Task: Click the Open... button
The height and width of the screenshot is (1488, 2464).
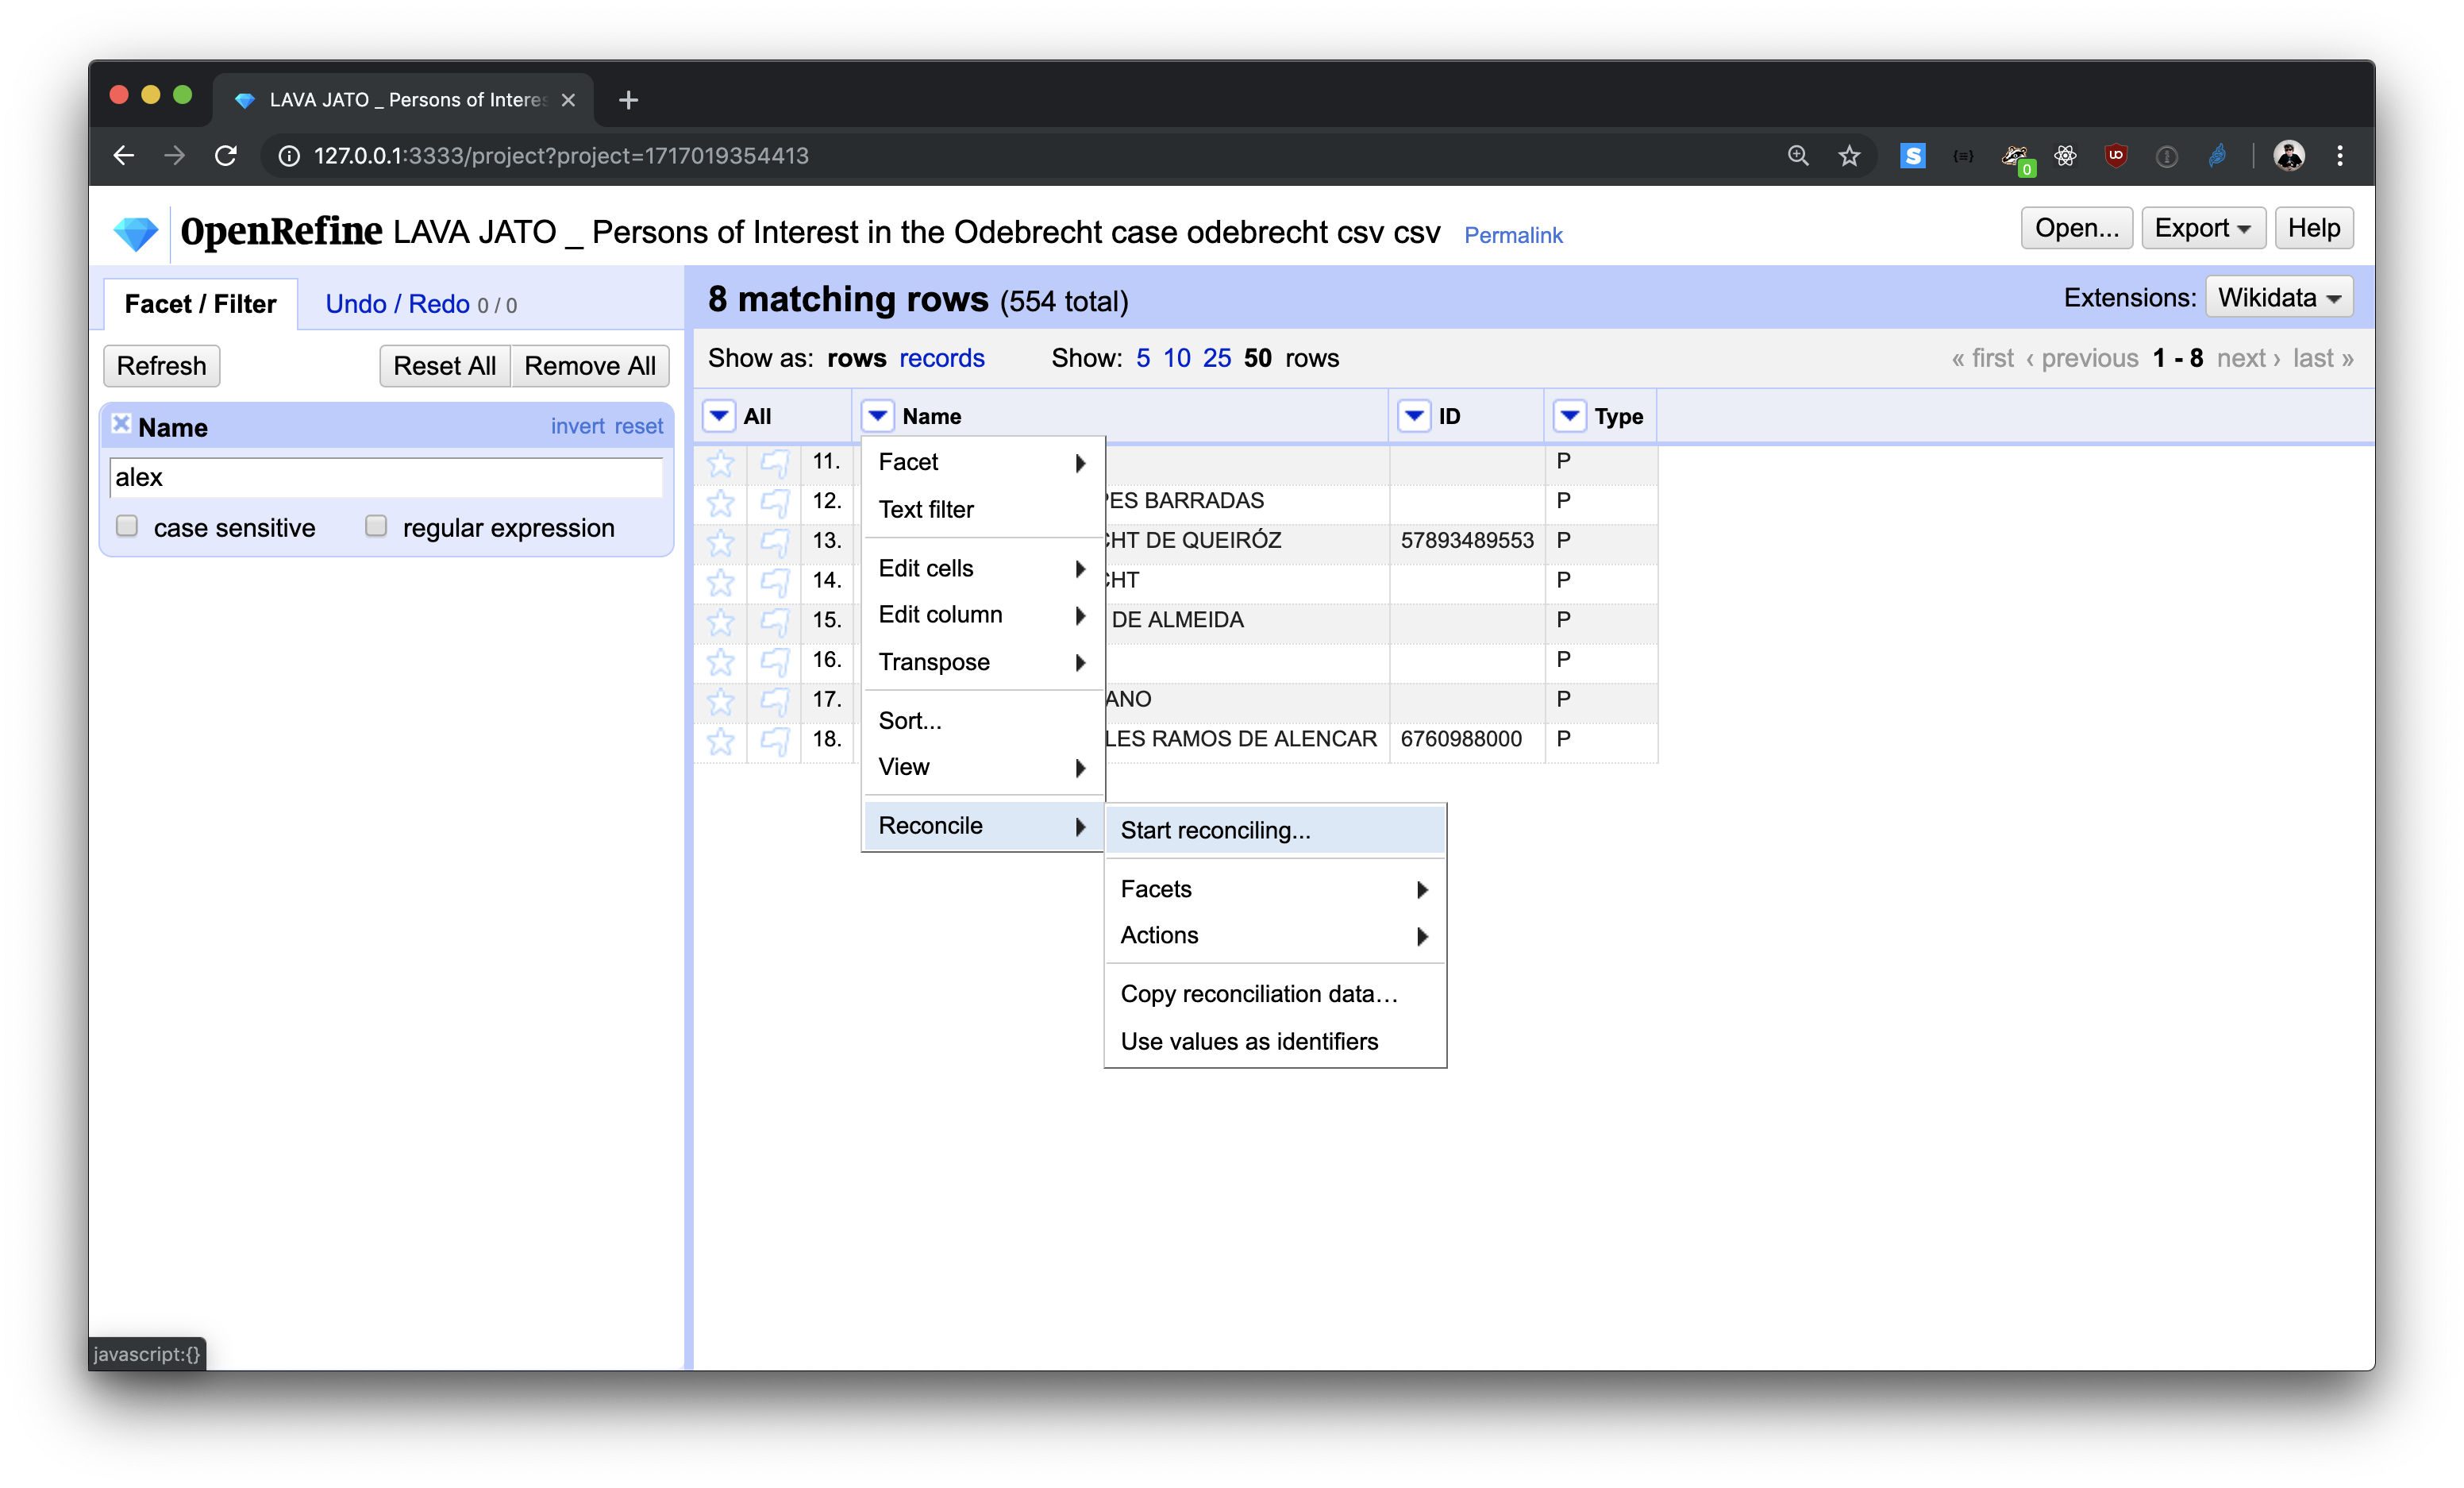Action: (x=2076, y=228)
